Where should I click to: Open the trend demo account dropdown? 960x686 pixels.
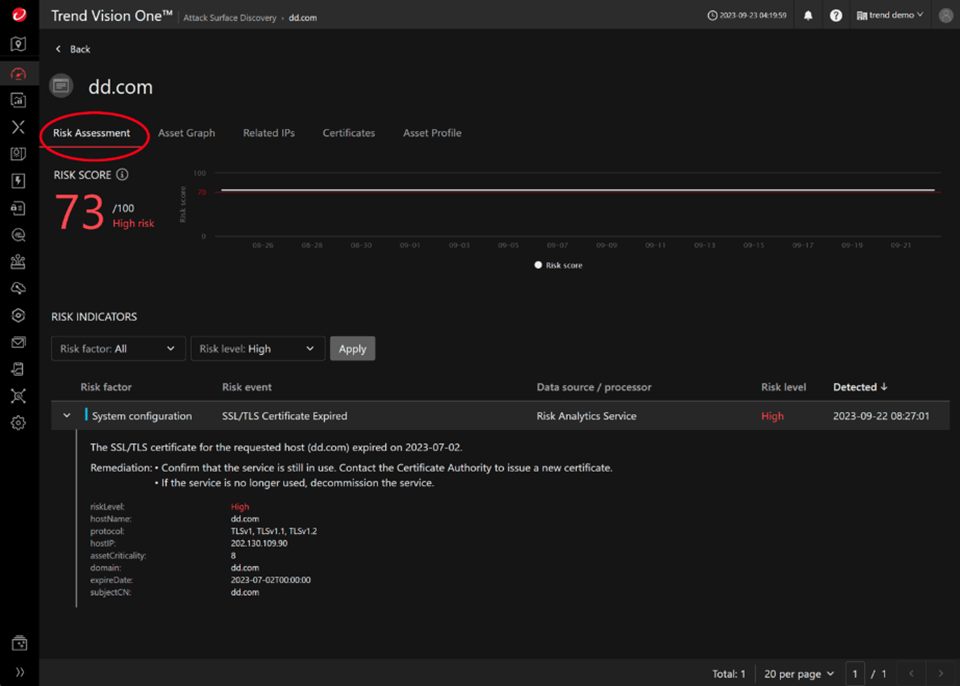pyautogui.click(x=890, y=15)
